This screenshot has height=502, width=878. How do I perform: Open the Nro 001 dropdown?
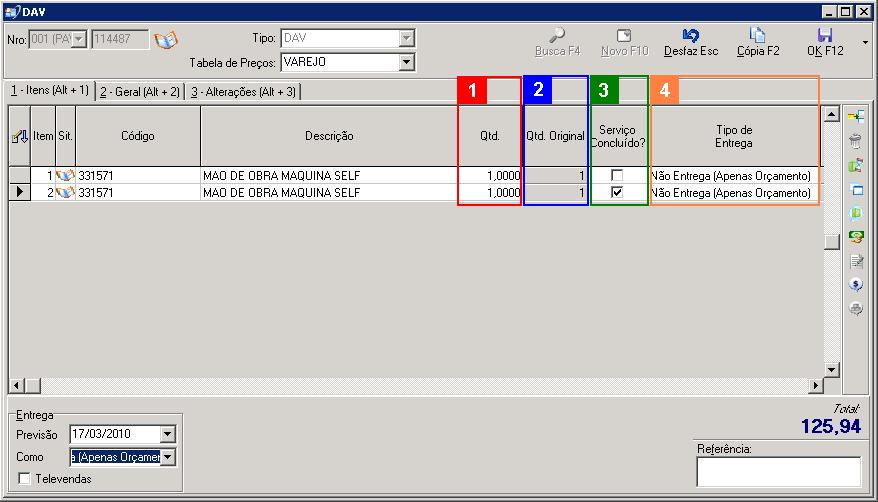tap(79, 39)
